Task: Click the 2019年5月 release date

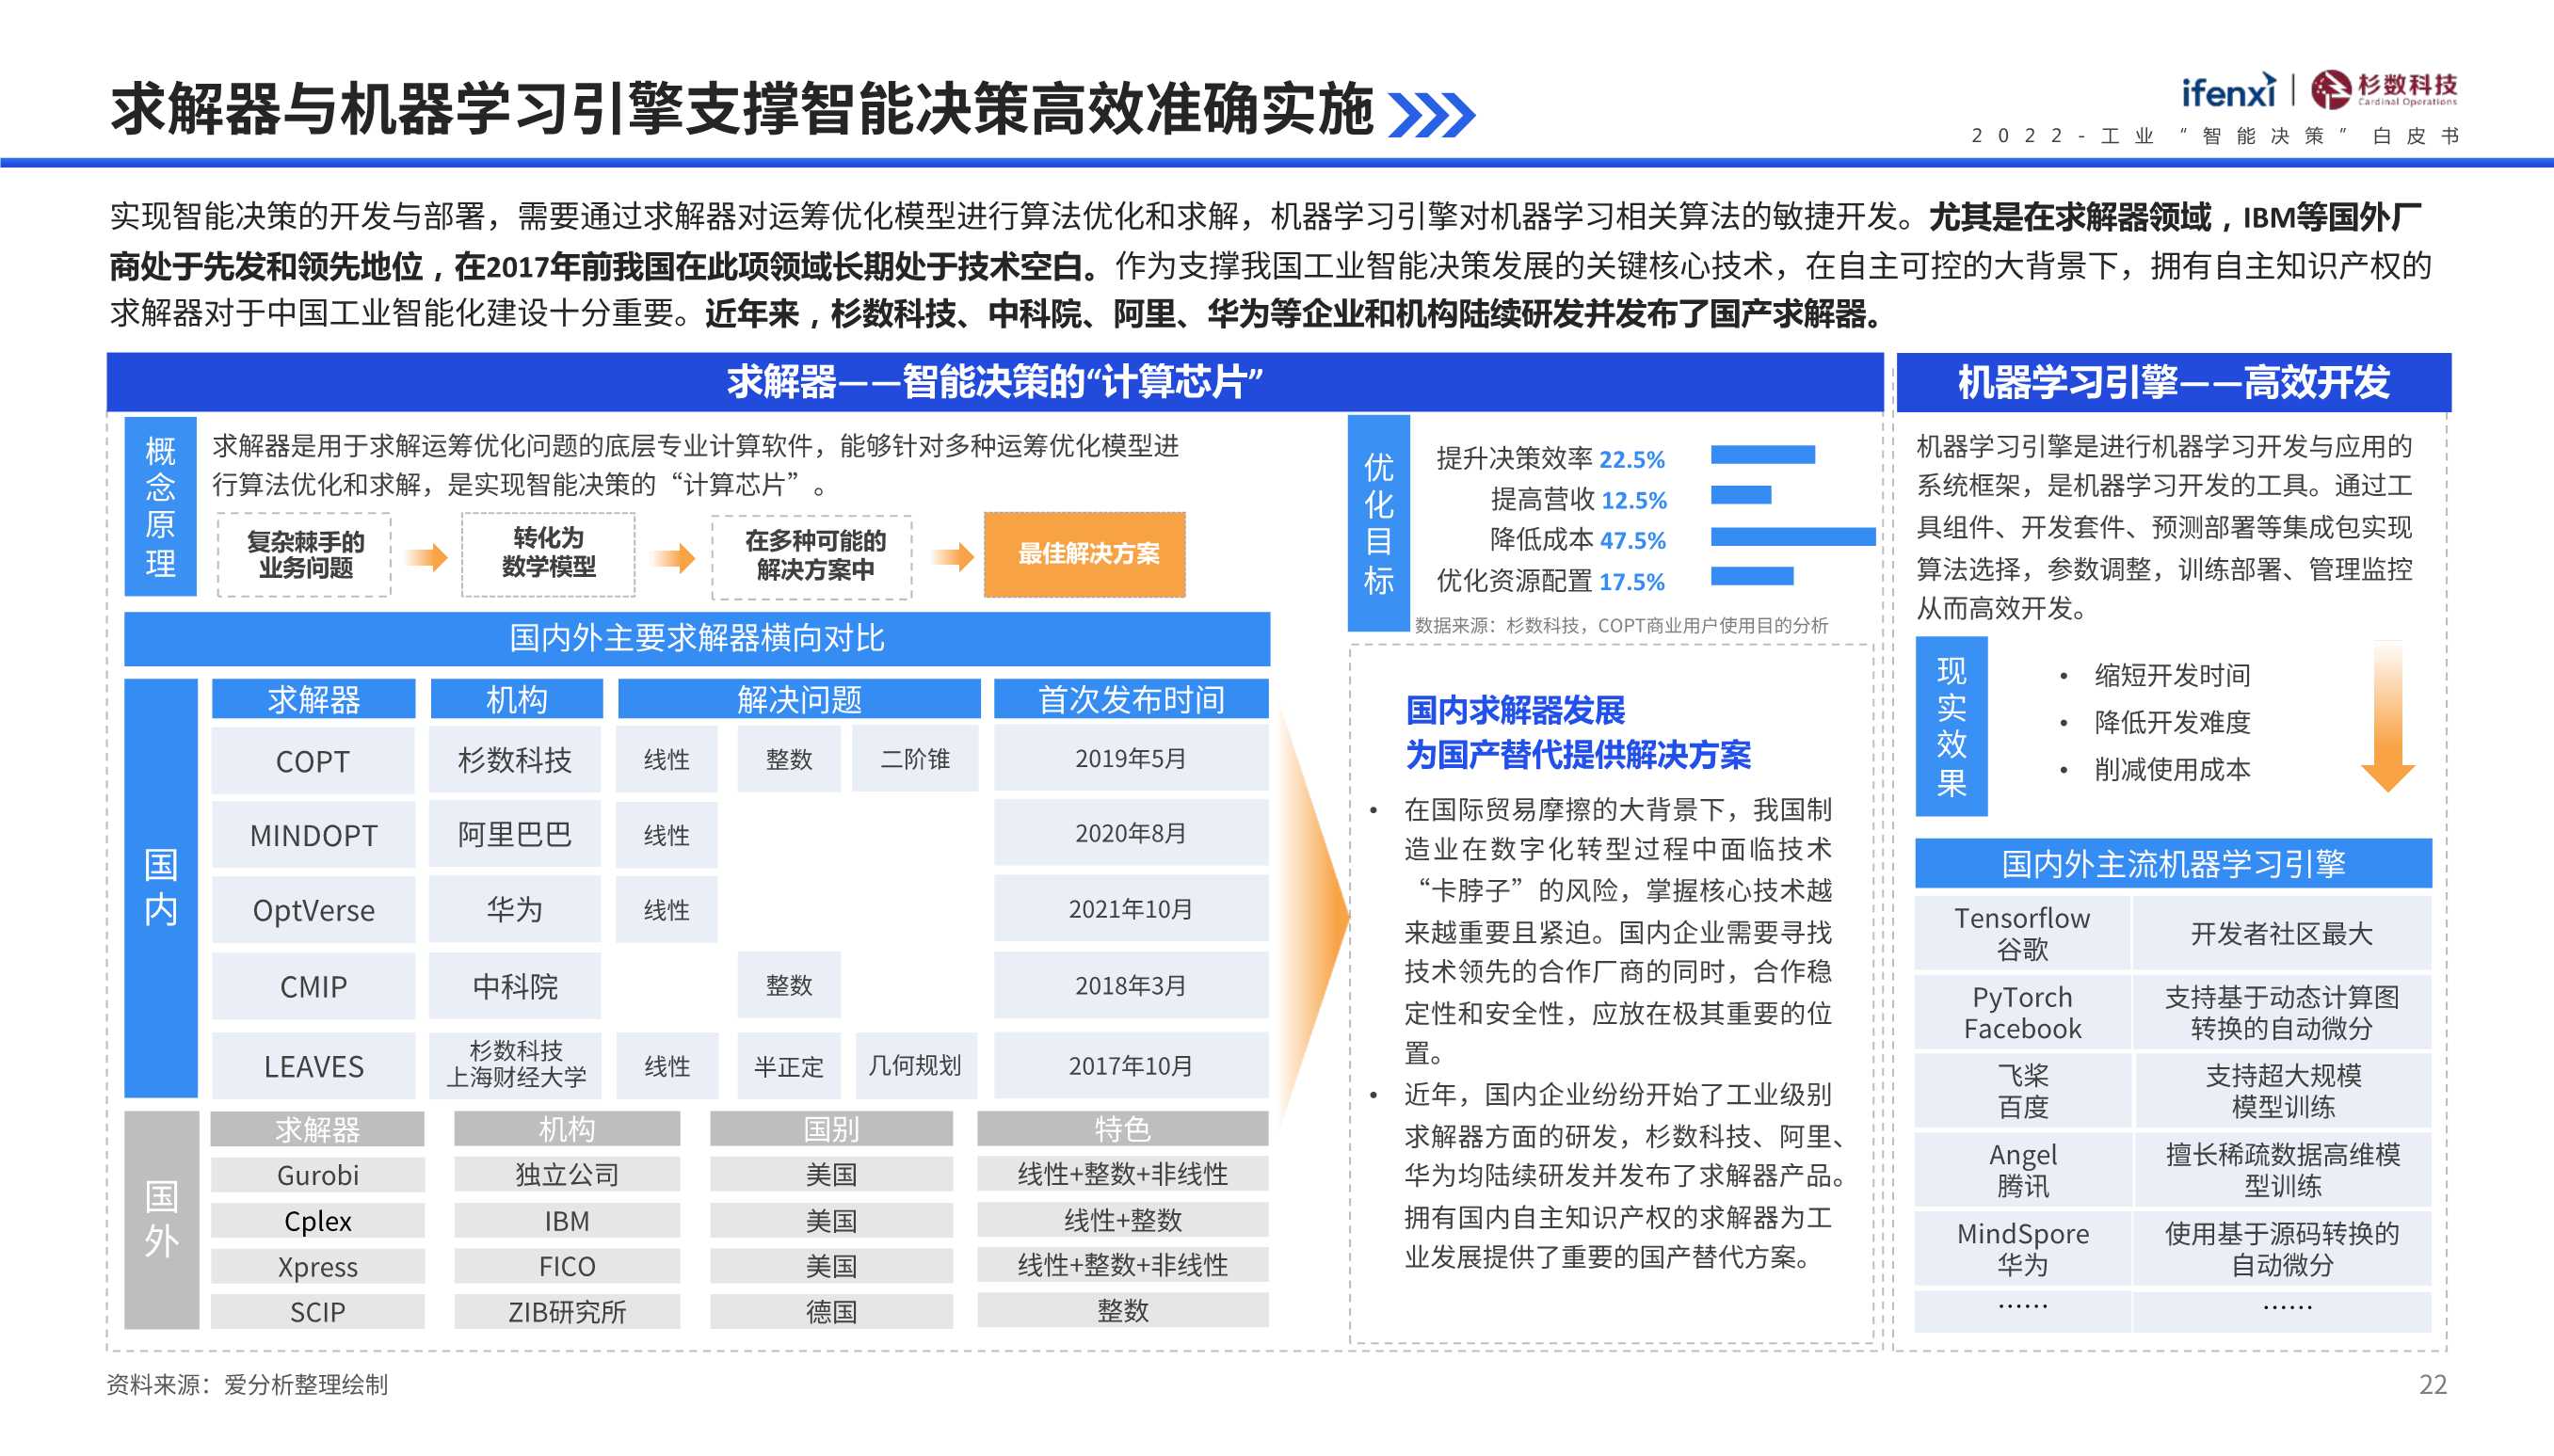Action: tap(1131, 759)
